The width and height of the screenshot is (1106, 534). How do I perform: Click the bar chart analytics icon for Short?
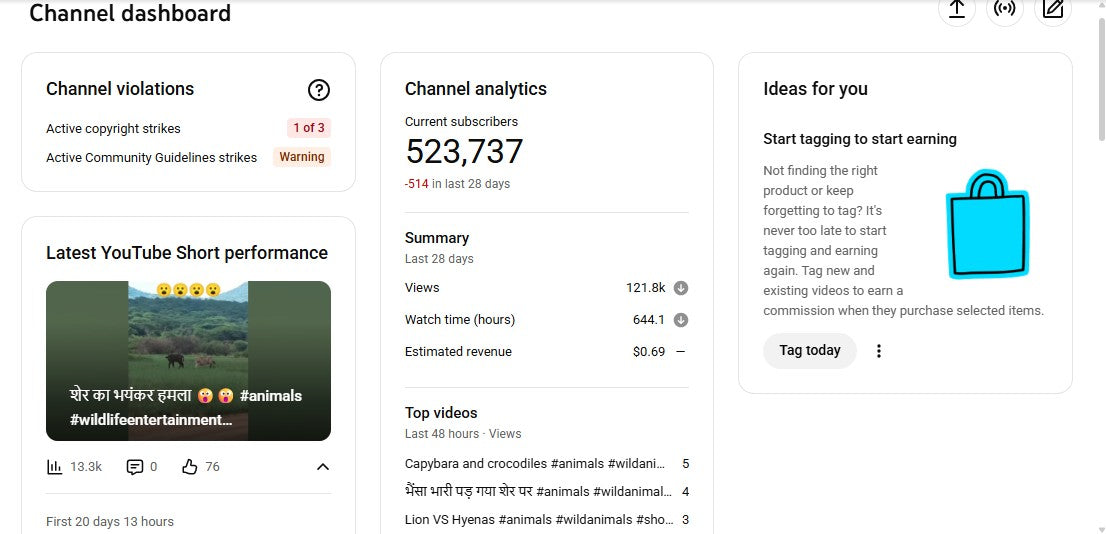[55, 467]
